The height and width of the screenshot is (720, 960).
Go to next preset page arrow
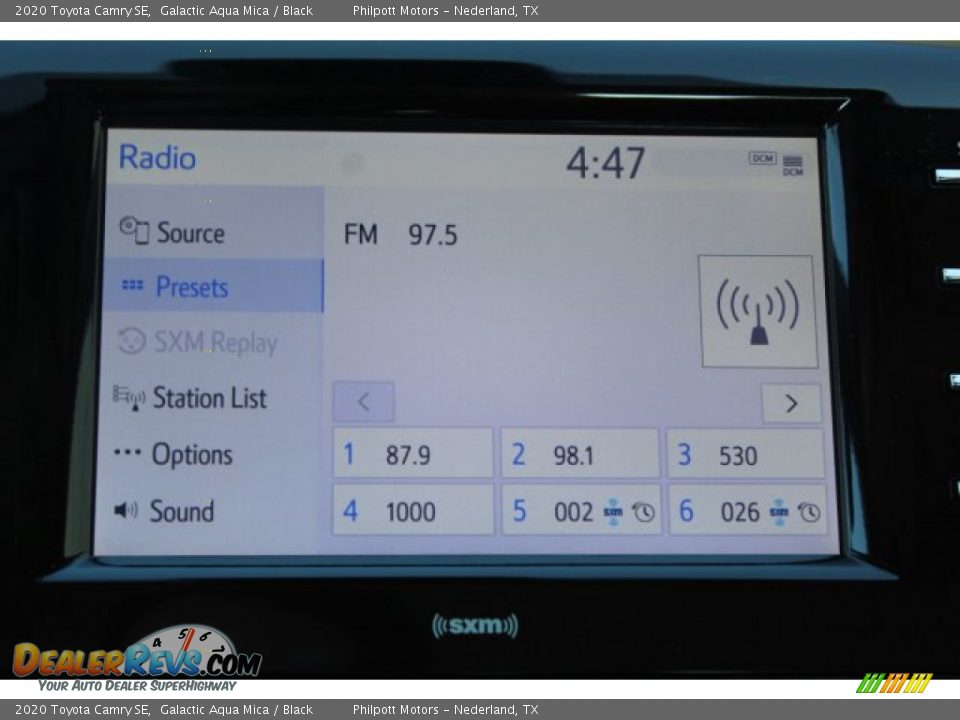coord(791,403)
